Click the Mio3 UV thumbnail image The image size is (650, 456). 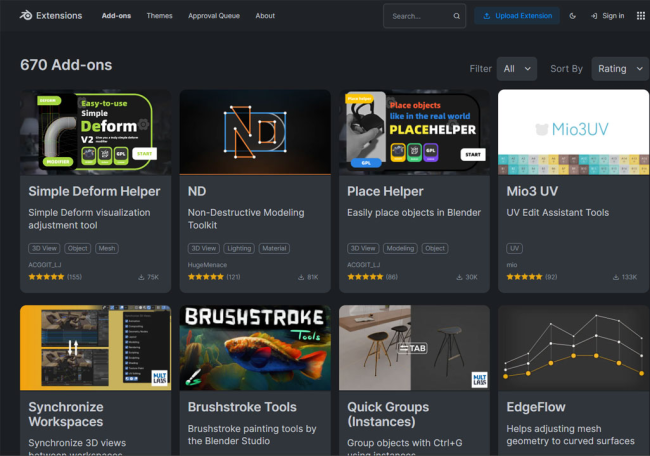coord(573,131)
